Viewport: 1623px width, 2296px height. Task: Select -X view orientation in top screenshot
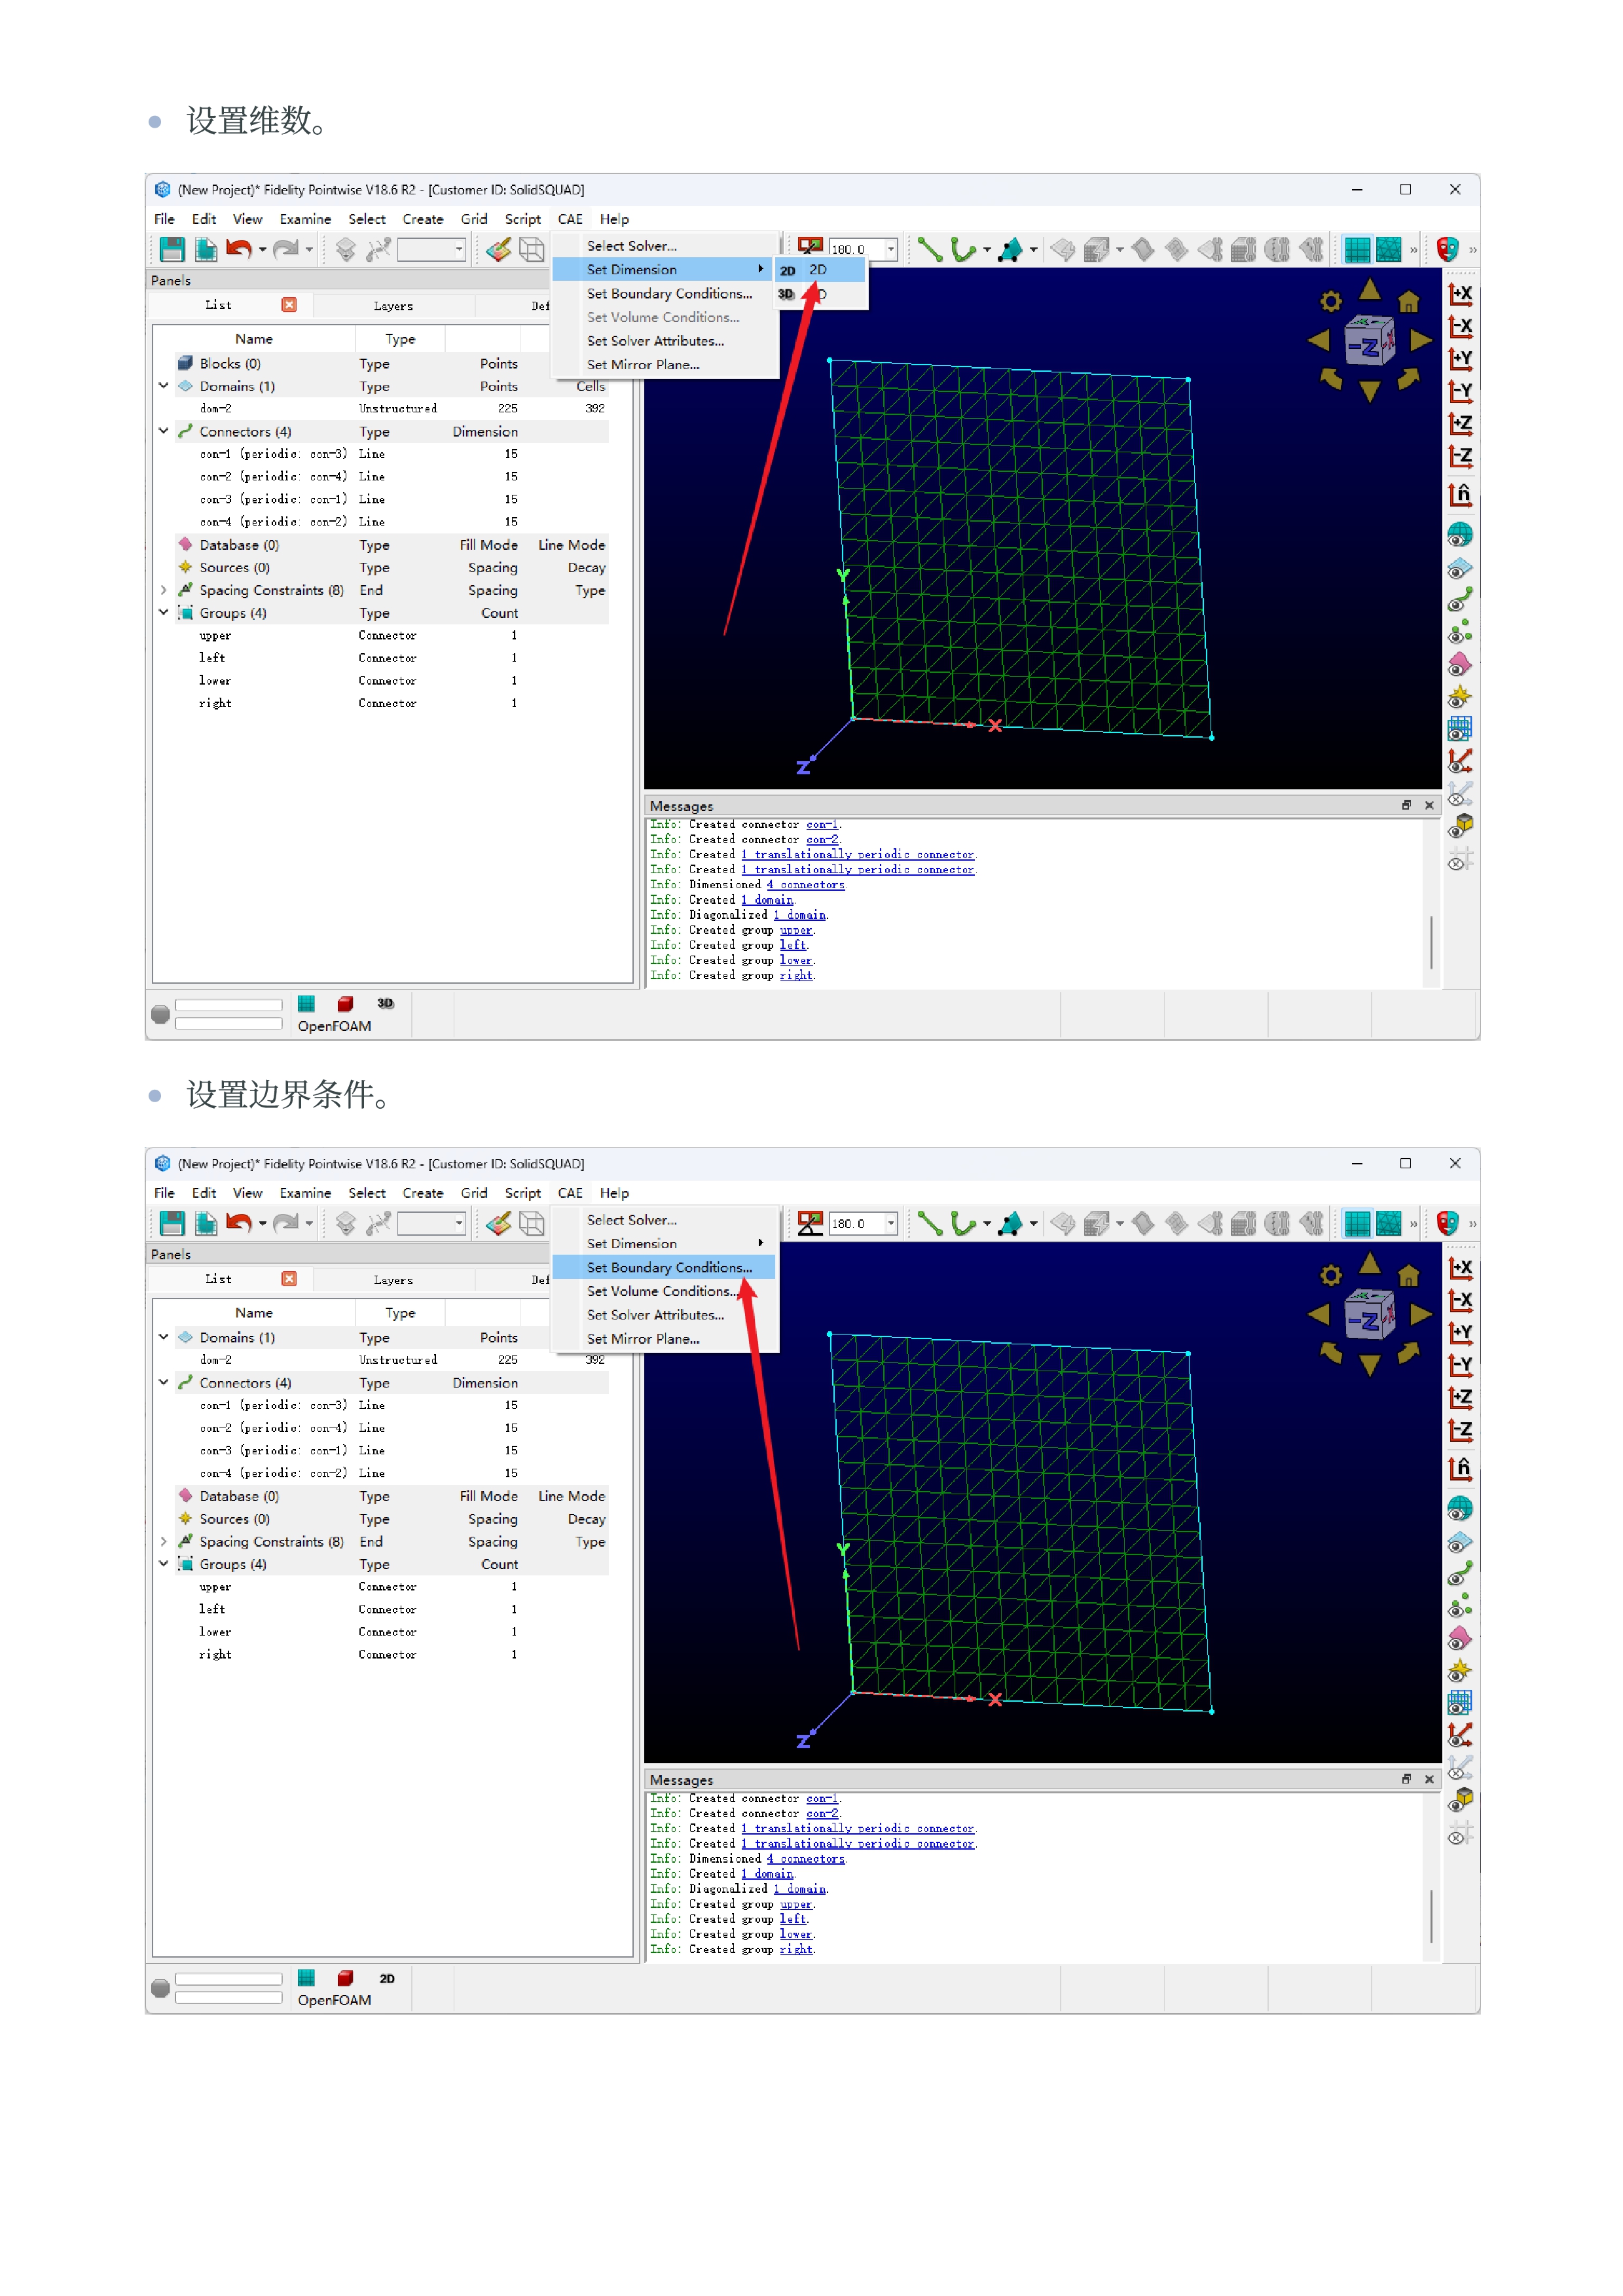[1460, 327]
